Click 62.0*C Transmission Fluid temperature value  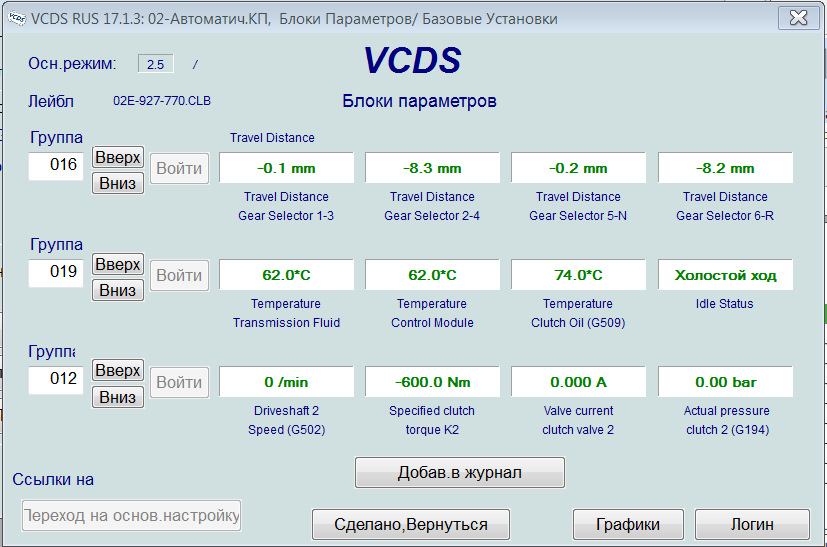pos(286,275)
